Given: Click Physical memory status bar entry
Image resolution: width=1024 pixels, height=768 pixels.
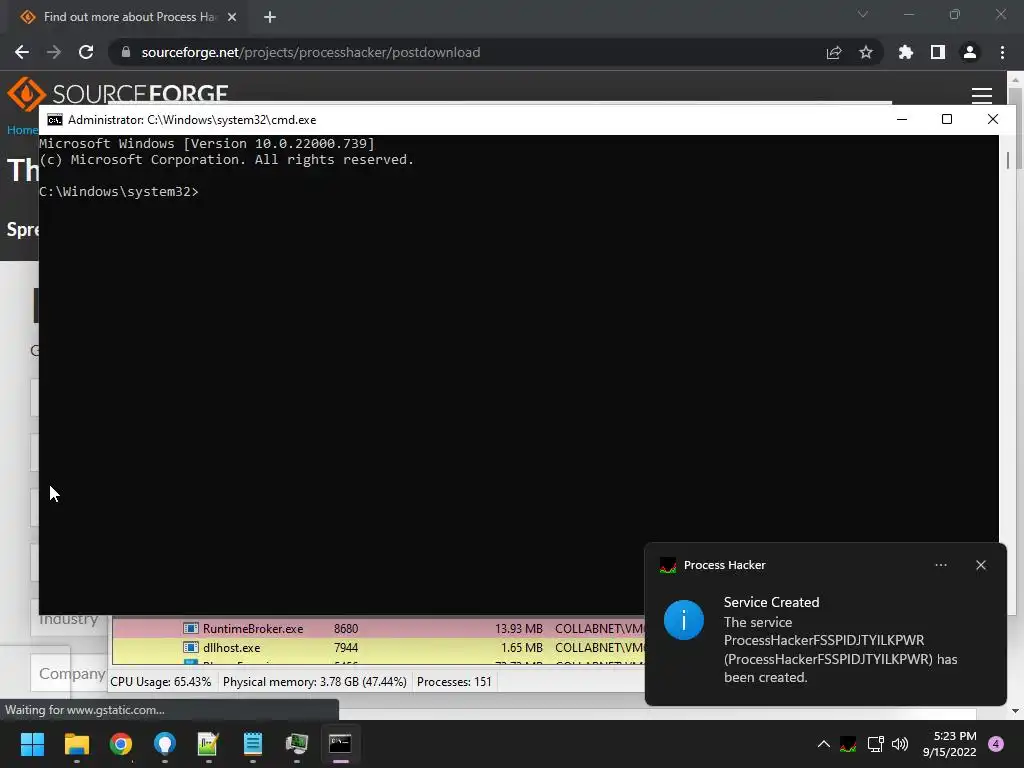Looking at the screenshot, I should point(315,682).
